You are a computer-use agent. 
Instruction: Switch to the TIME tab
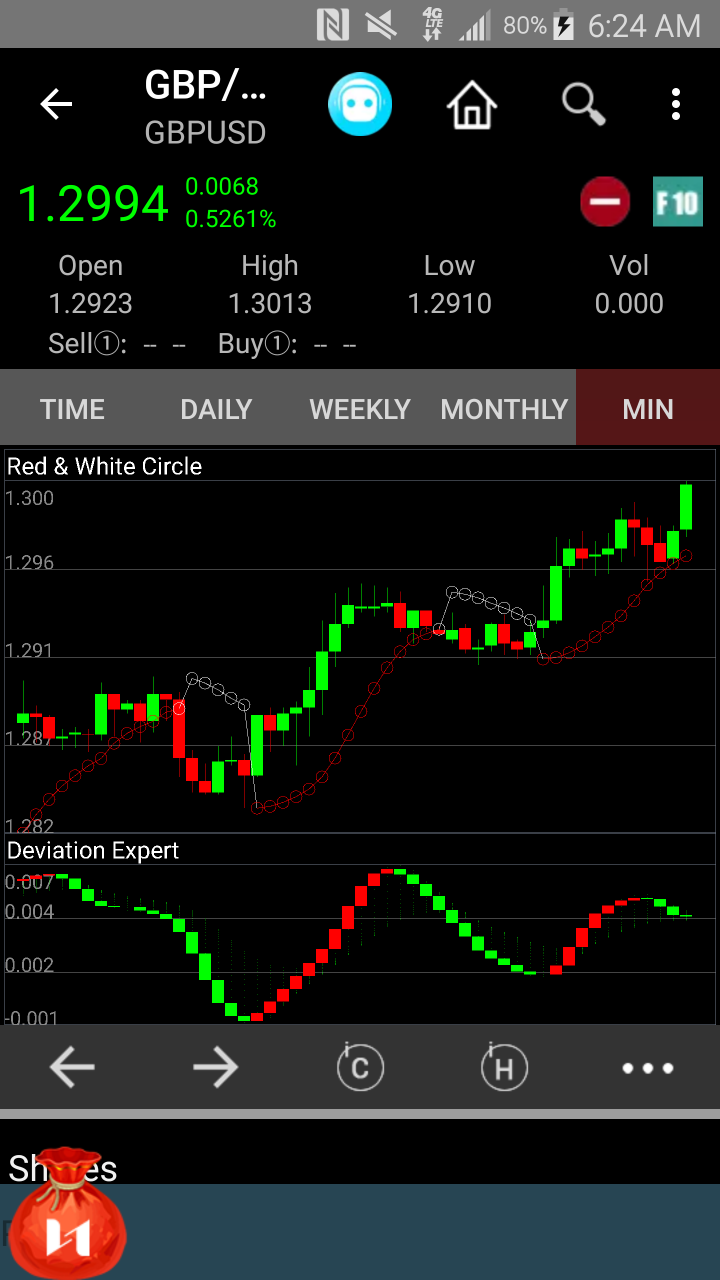tap(72, 409)
